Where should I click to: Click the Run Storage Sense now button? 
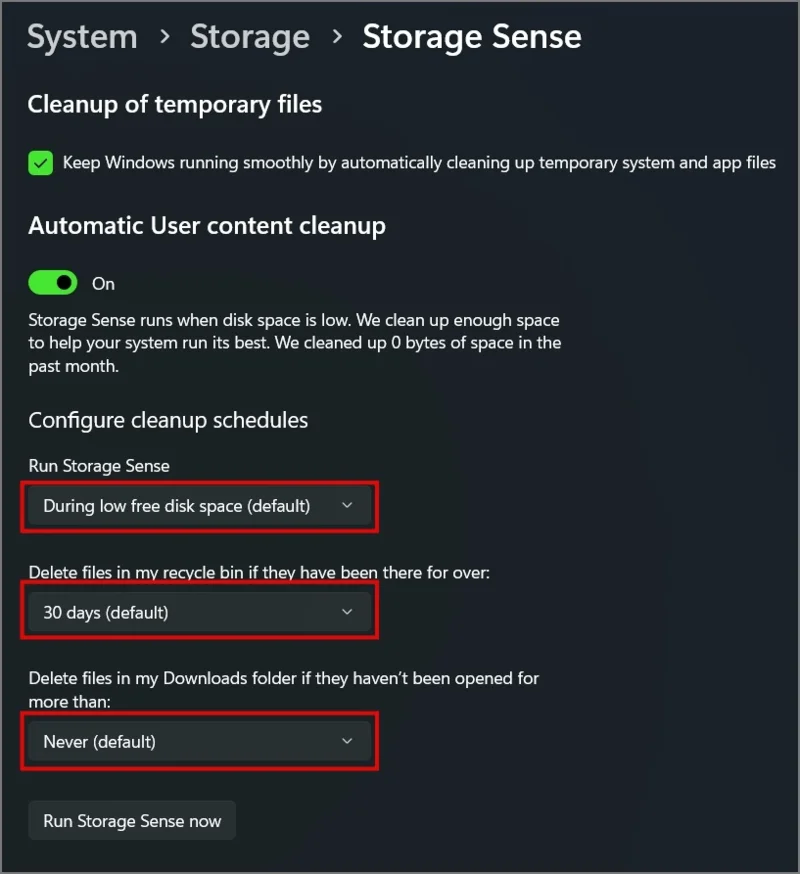click(x=131, y=820)
